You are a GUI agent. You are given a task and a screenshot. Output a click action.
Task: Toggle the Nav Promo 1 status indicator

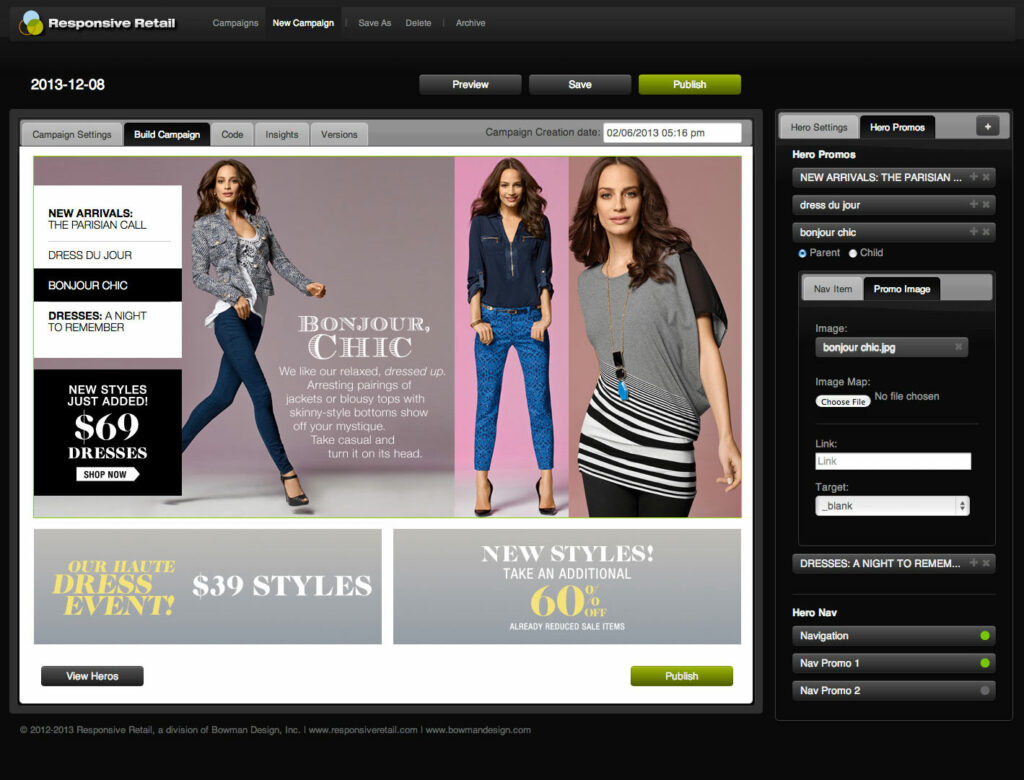[985, 663]
